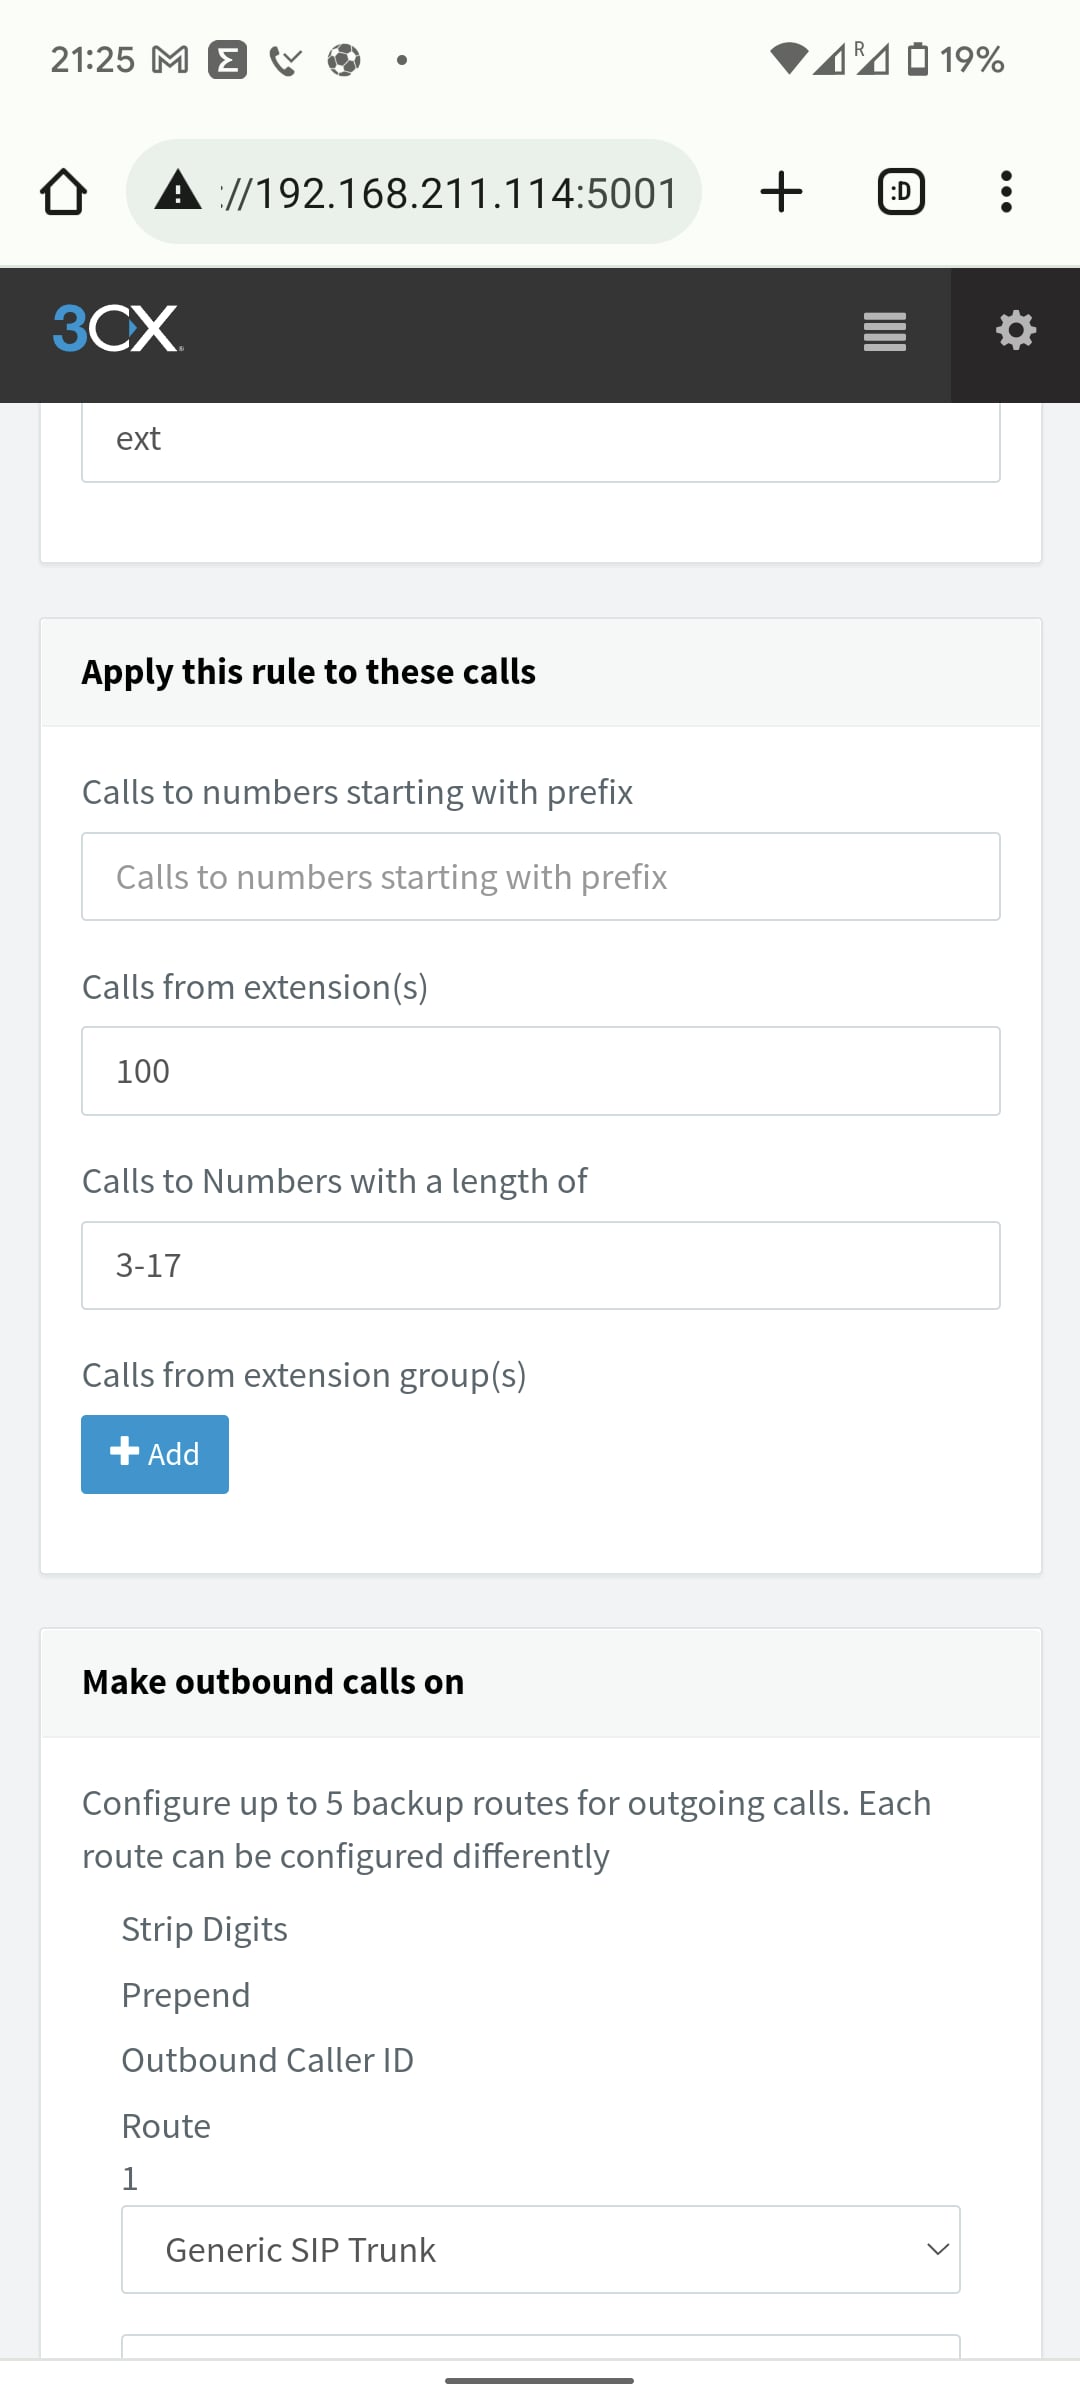Open the 3CX hamburger menu
This screenshot has height=2400, width=1080.
pyautogui.click(x=885, y=332)
